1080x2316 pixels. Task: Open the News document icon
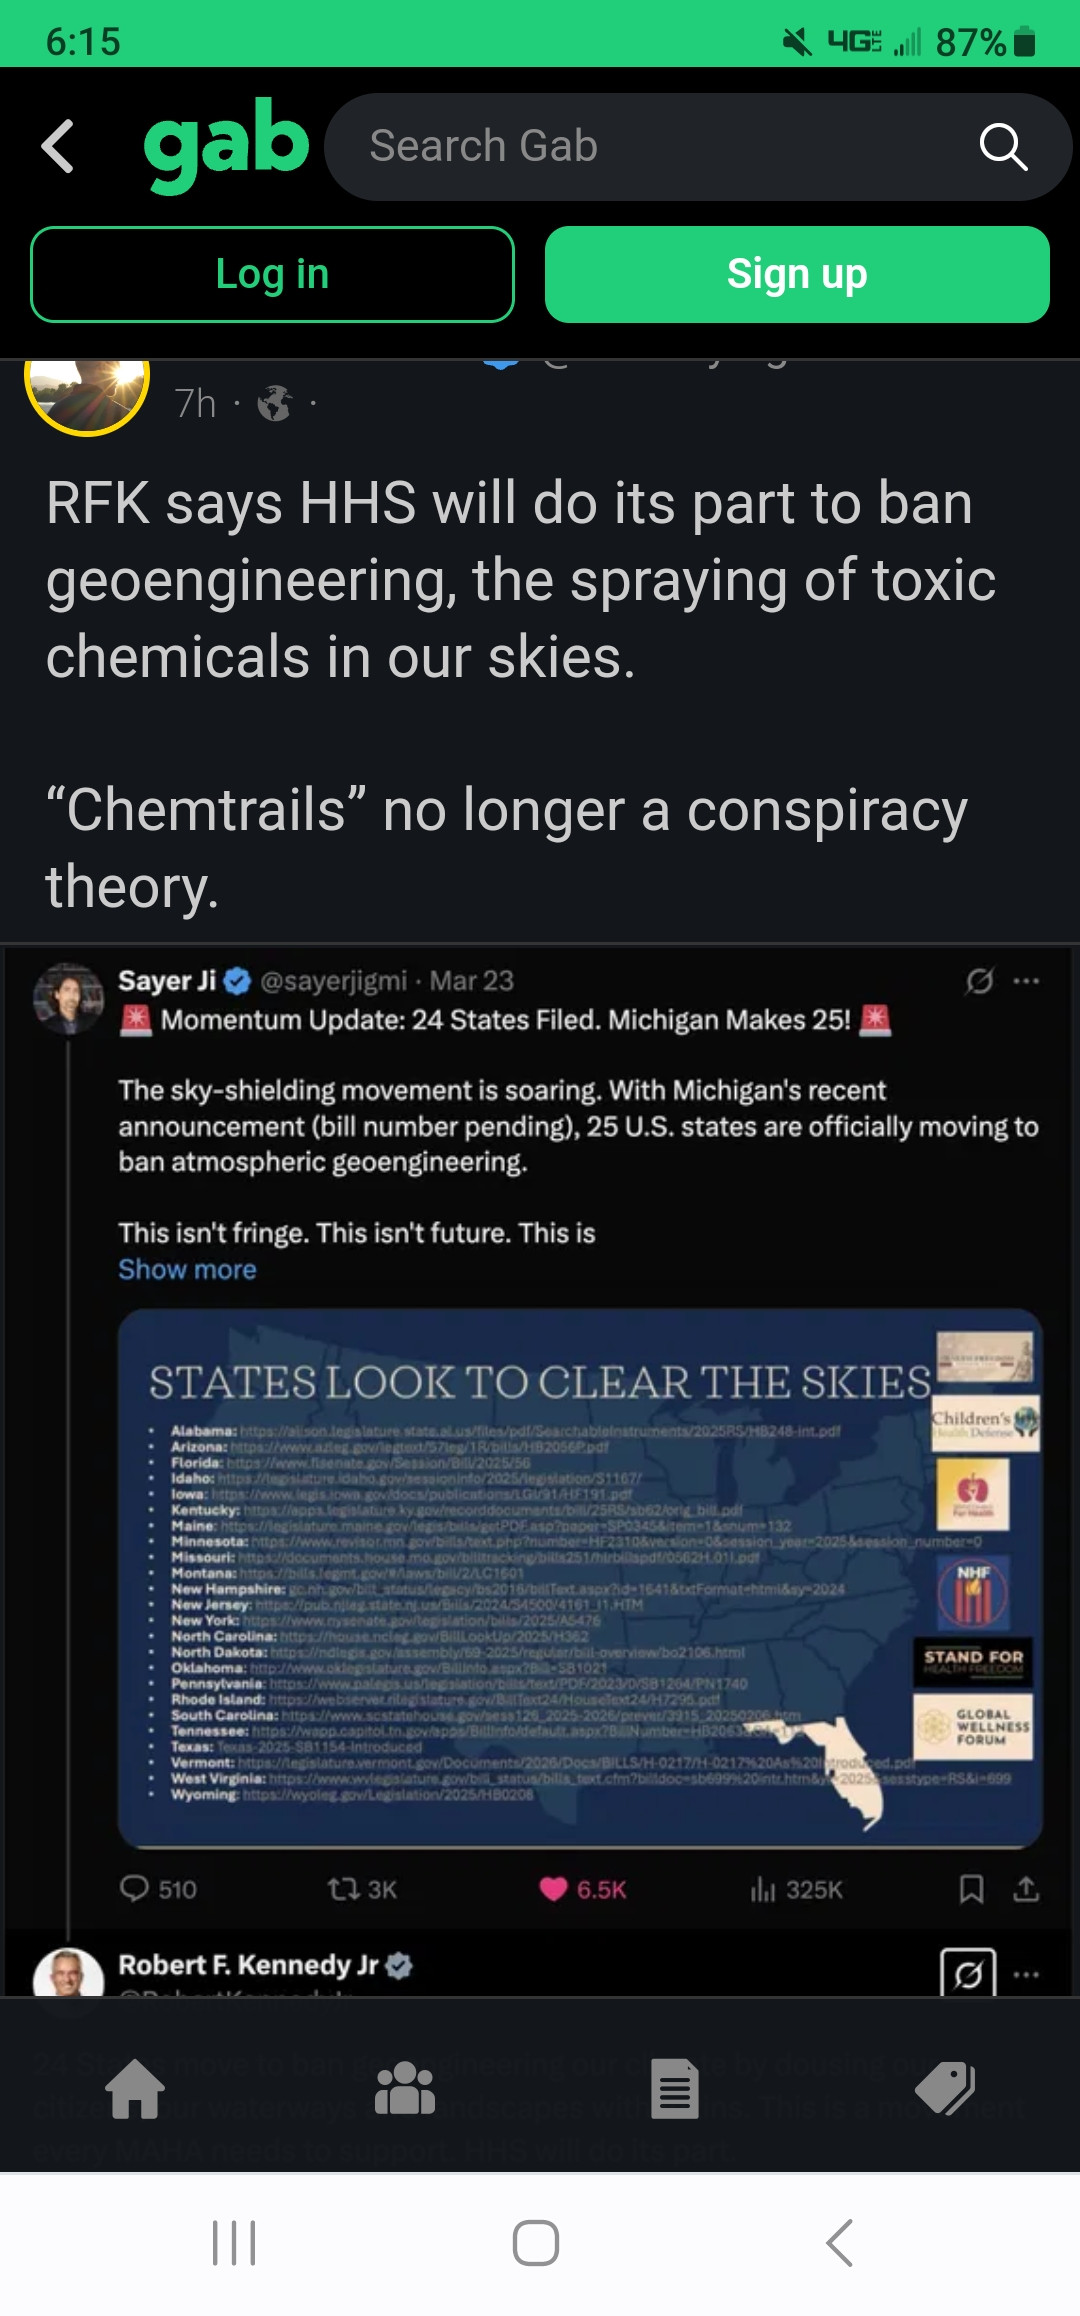(x=675, y=2089)
